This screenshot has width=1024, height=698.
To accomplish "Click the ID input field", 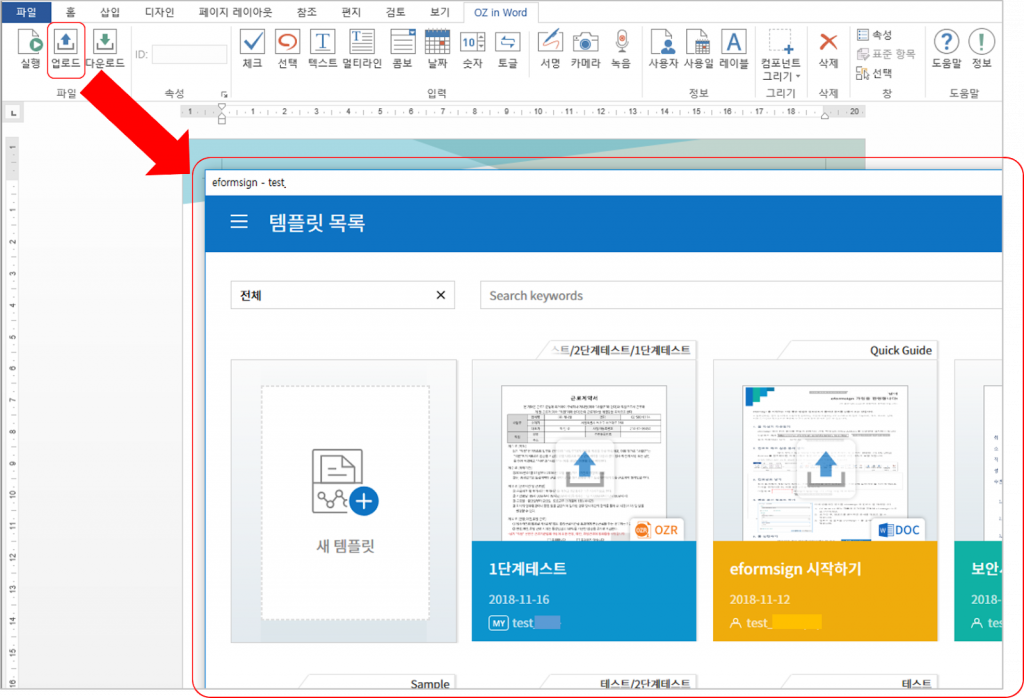I will [x=189, y=54].
